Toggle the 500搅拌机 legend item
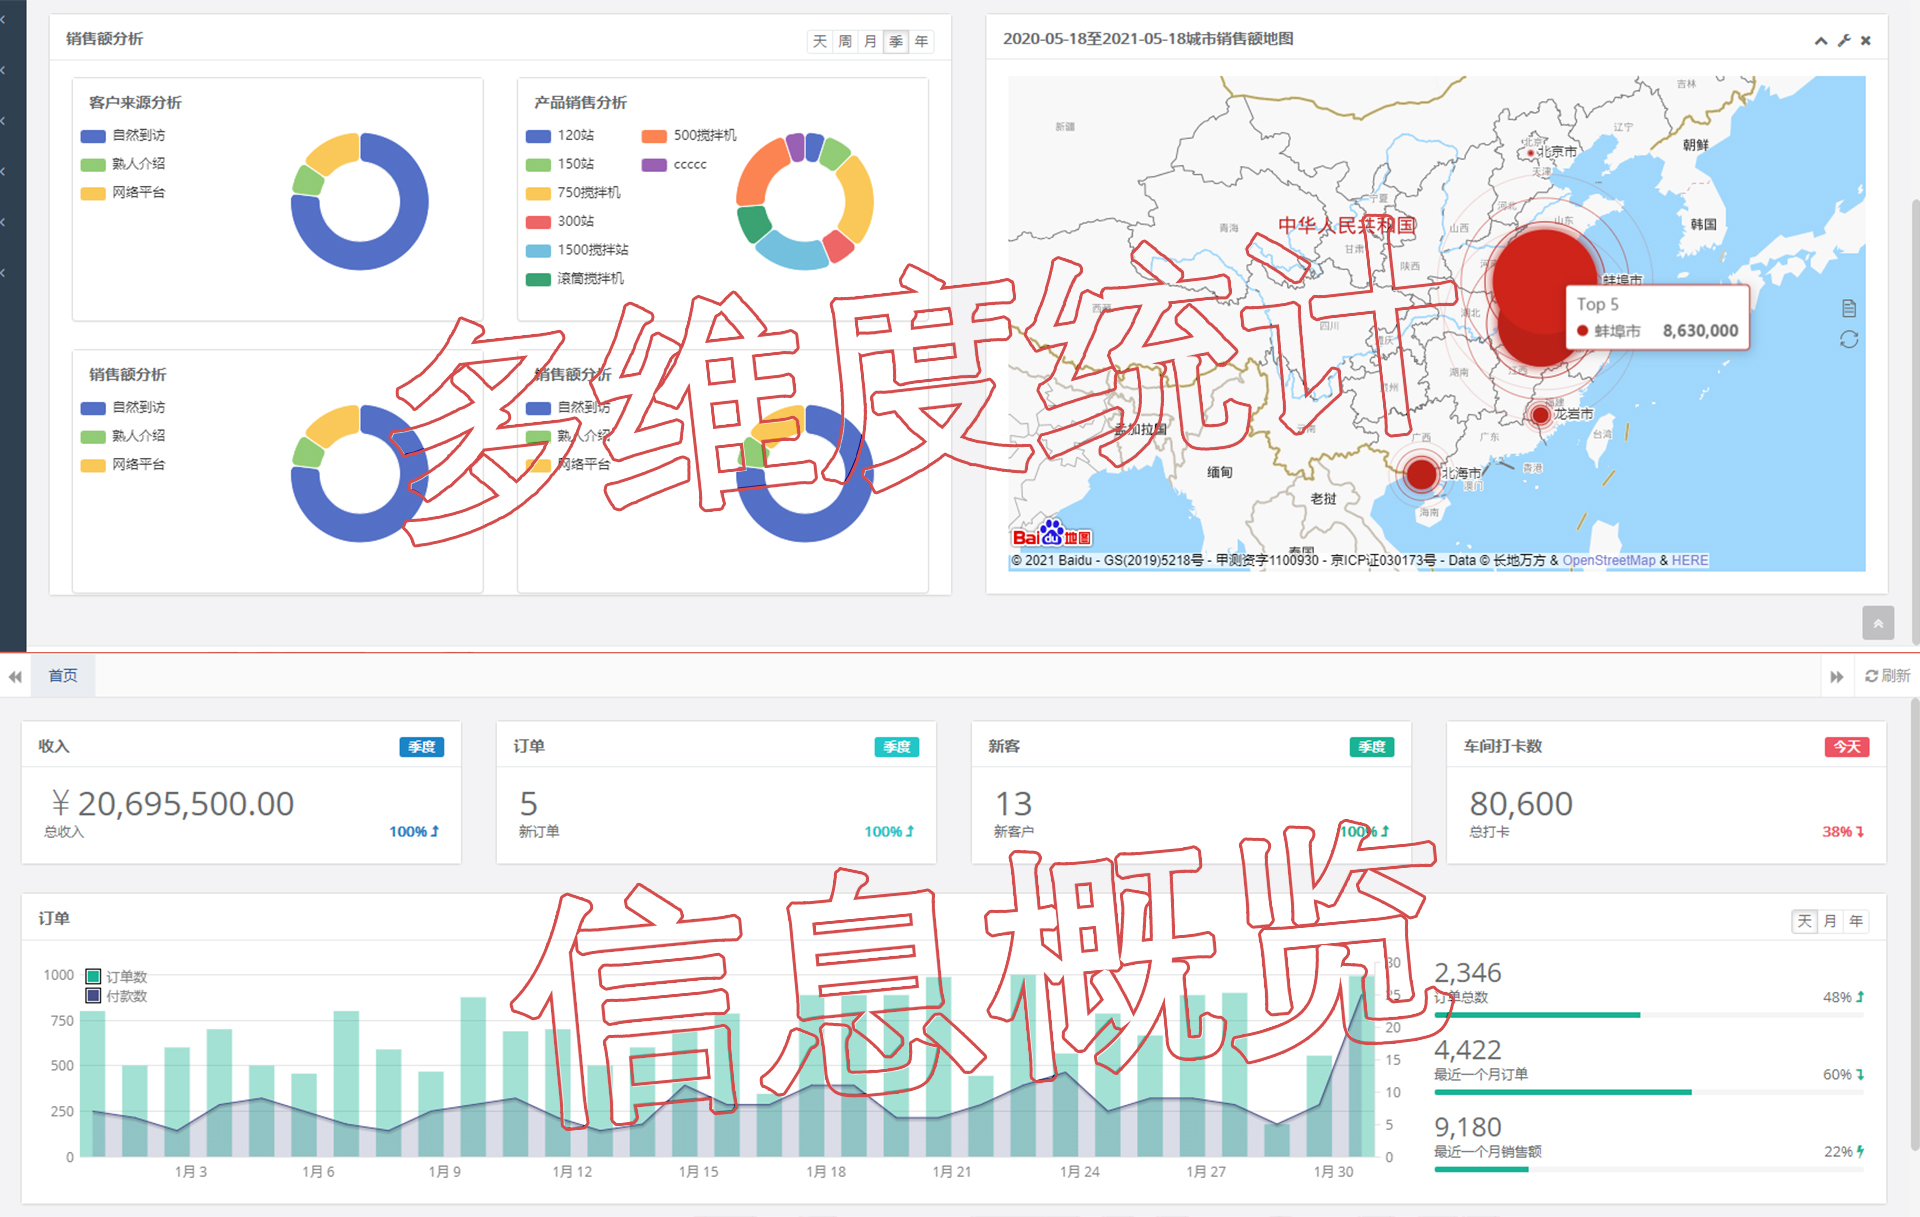Image resolution: width=1920 pixels, height=1217 pixels. pos(689,135)
